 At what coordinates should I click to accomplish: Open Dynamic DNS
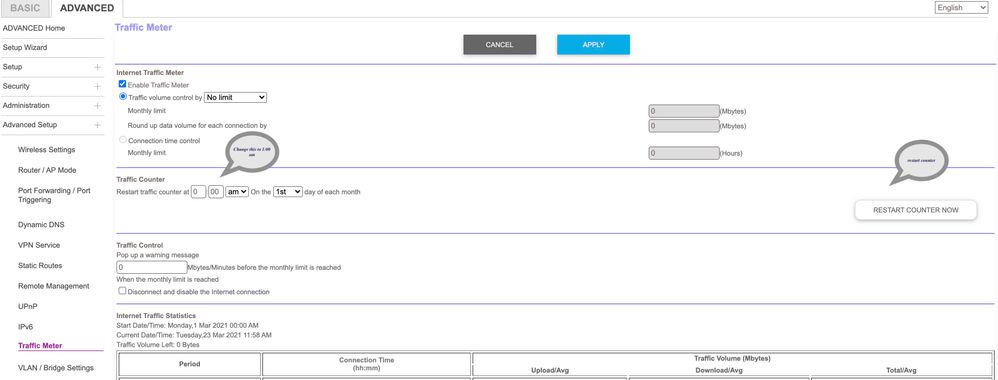pos(41,225)
